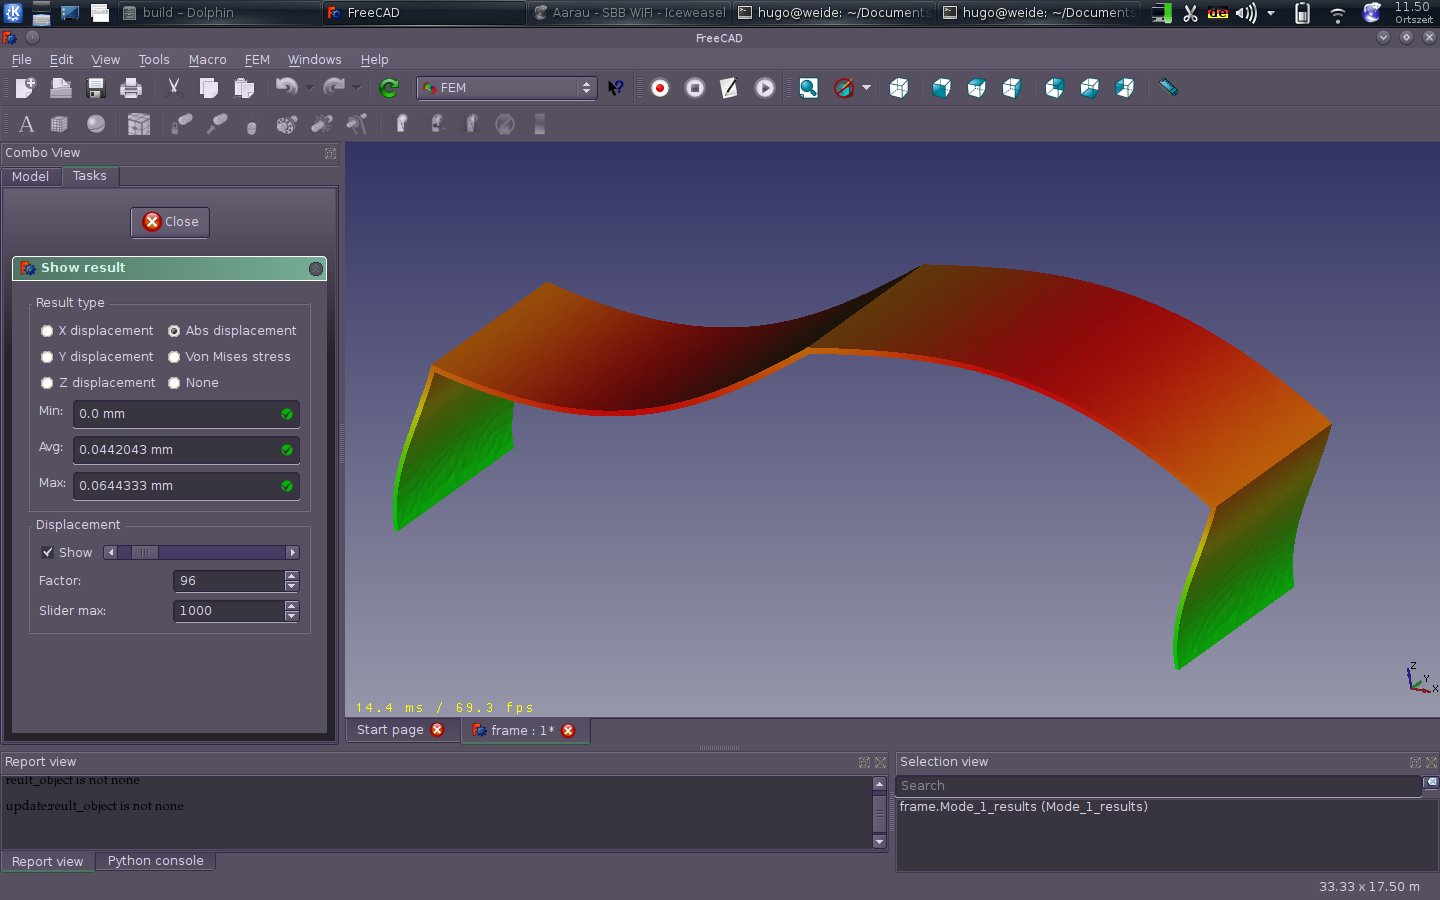Open the File menu

pyautogui.click(x=21, y=59)
